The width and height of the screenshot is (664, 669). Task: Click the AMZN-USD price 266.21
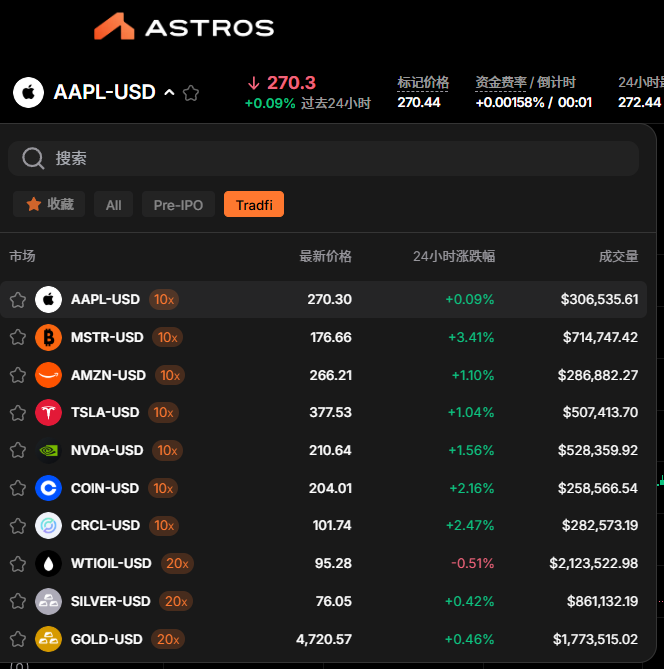[331, 375]
